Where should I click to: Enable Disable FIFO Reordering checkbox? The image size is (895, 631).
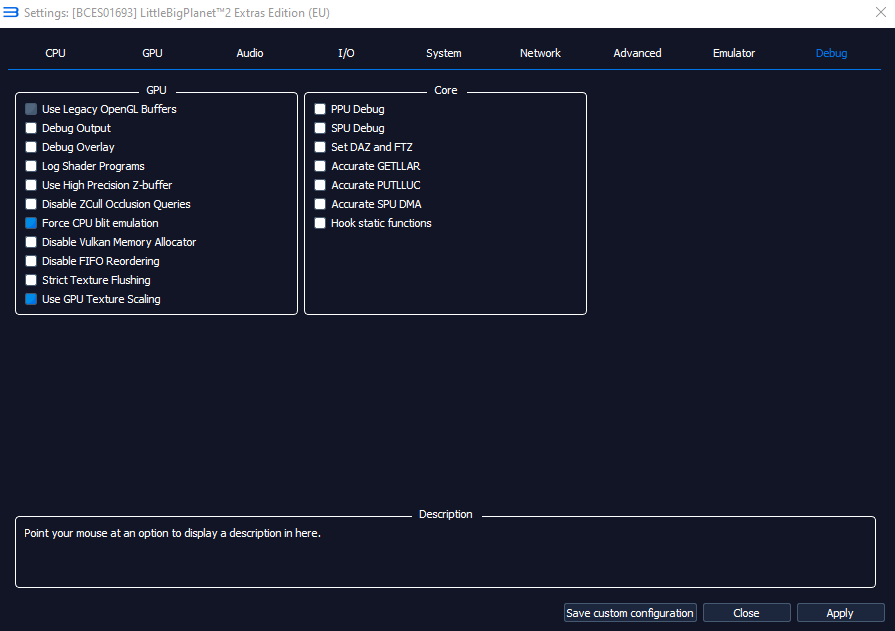tap(31, 261)
